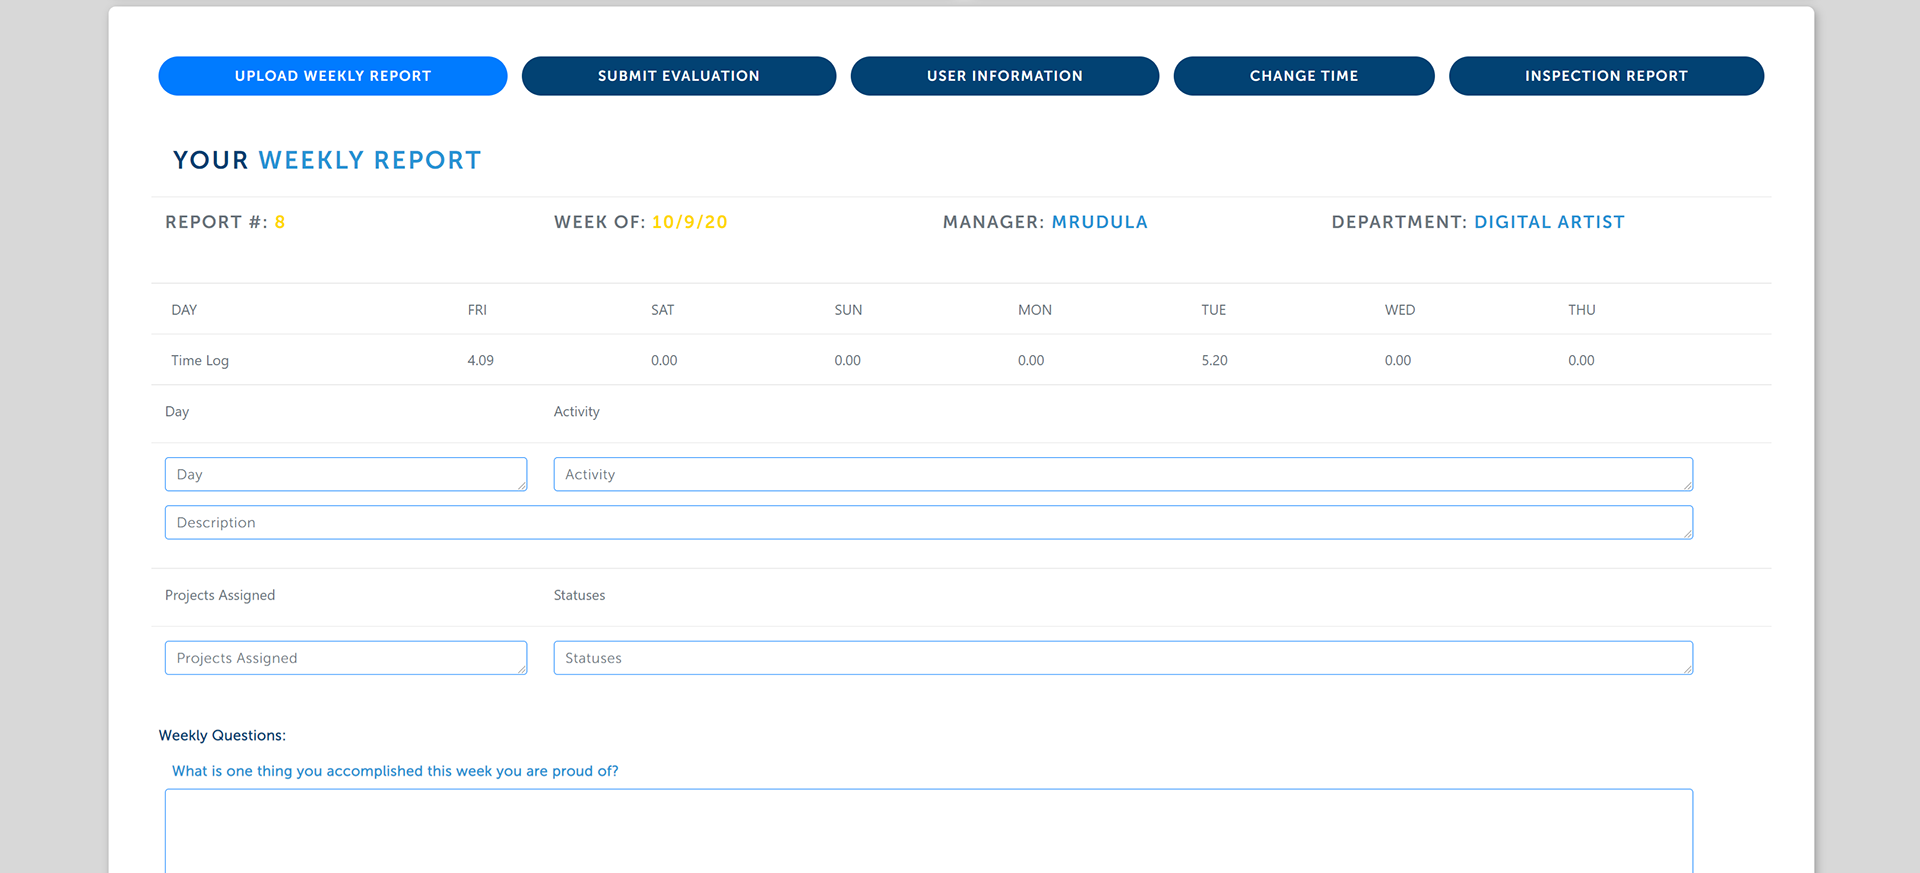This screenshot has height=873, width=1920.
Task: Click the Statuses column label
Action: [580, 595]
